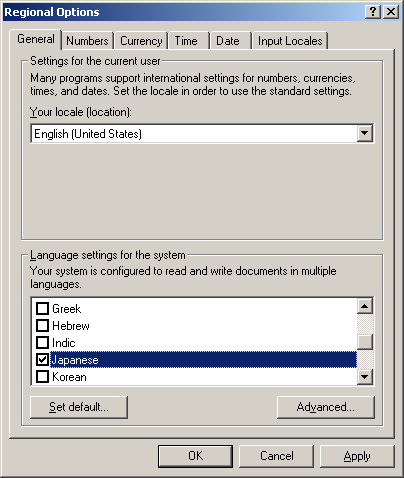Open the Input Locales tab
This screenshot has height=478, width=404.
290,41
